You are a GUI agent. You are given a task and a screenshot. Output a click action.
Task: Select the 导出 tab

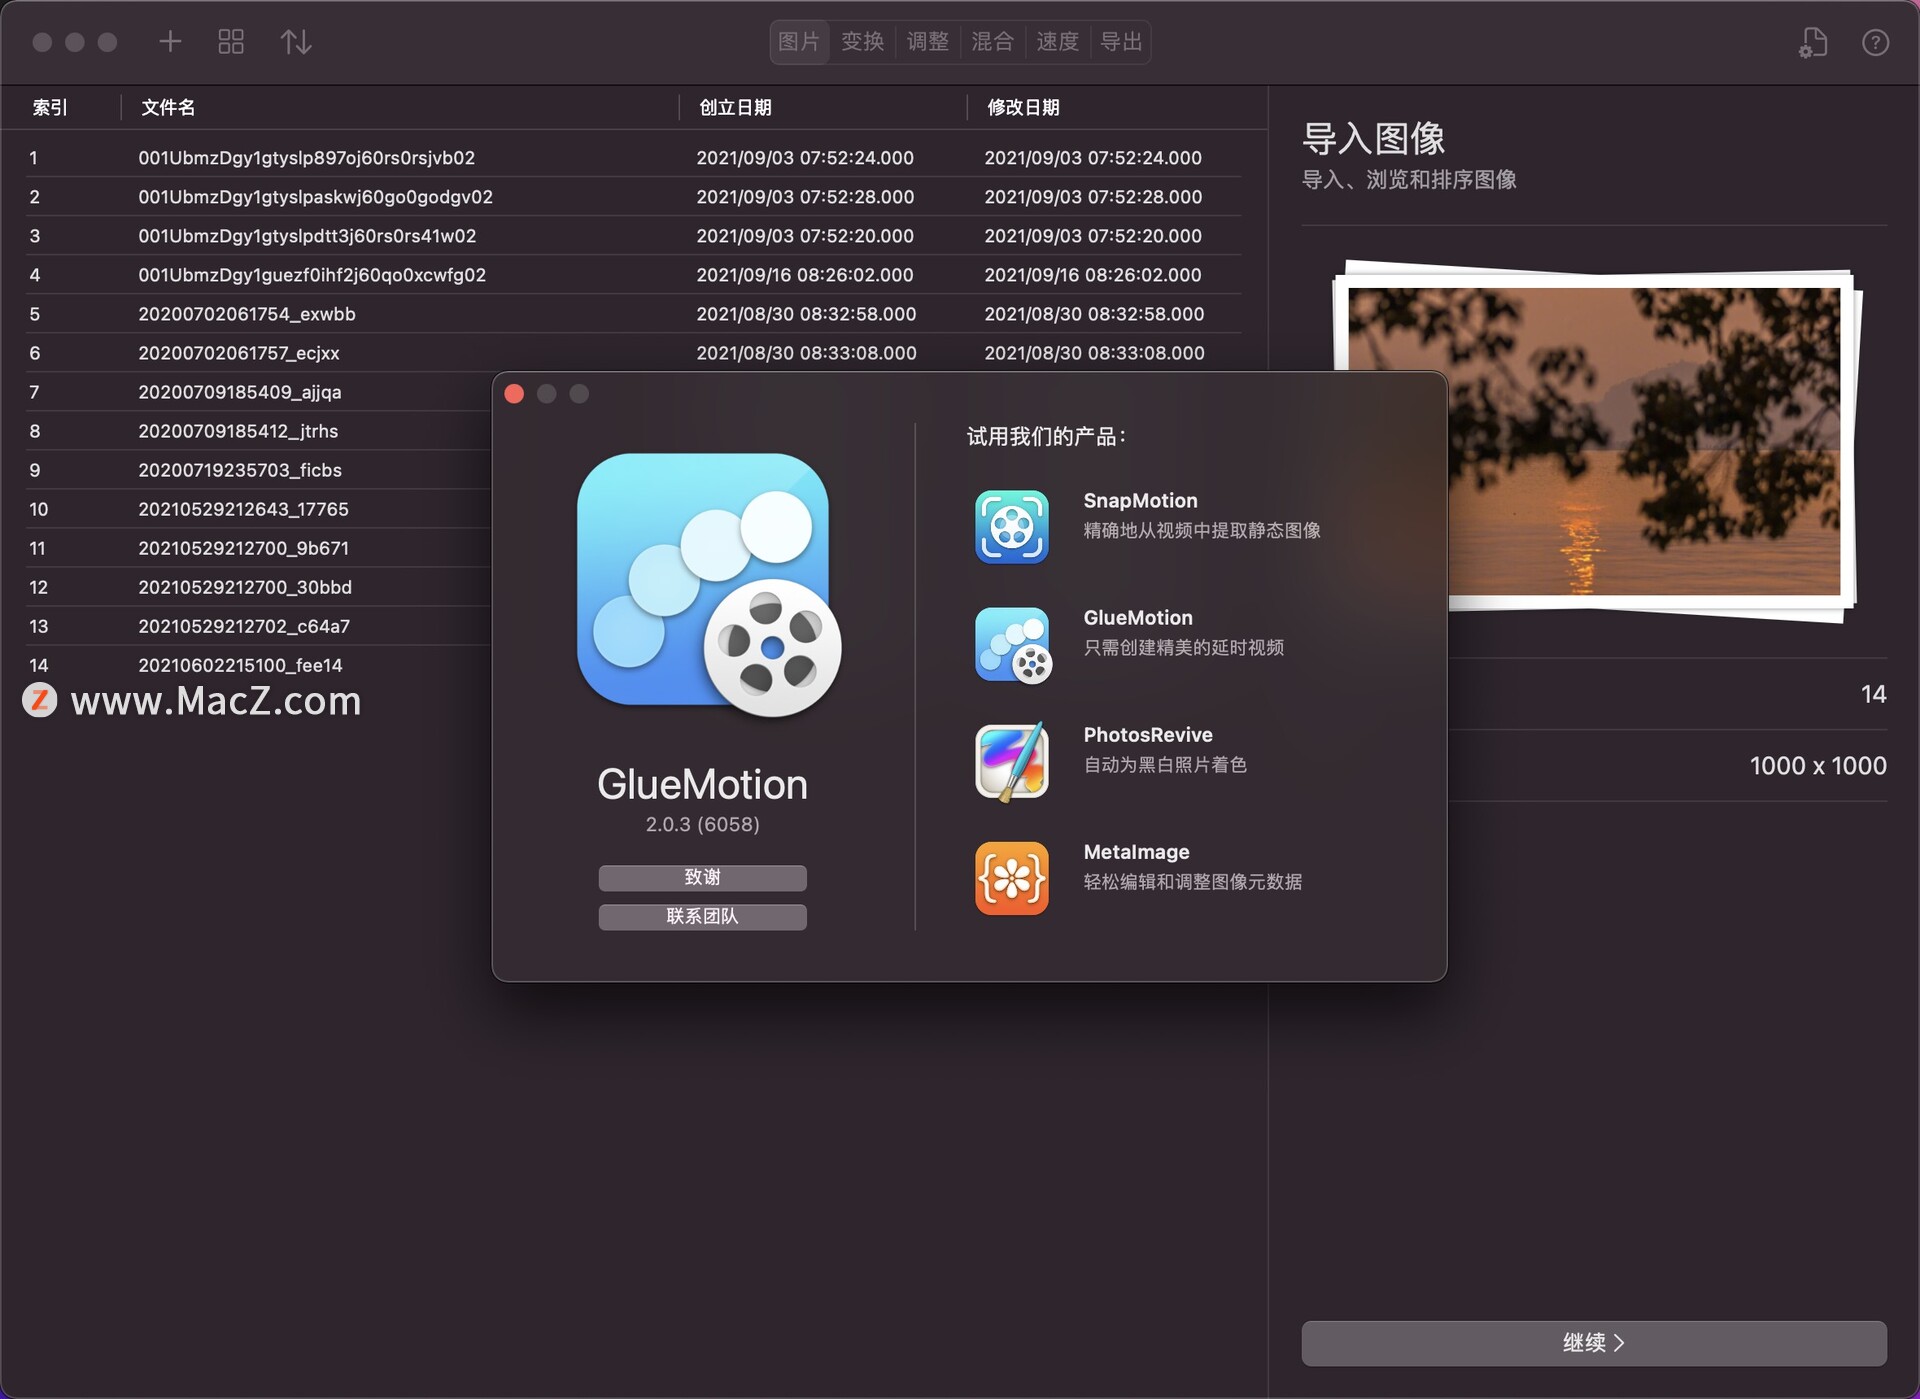click(1121, 41)
